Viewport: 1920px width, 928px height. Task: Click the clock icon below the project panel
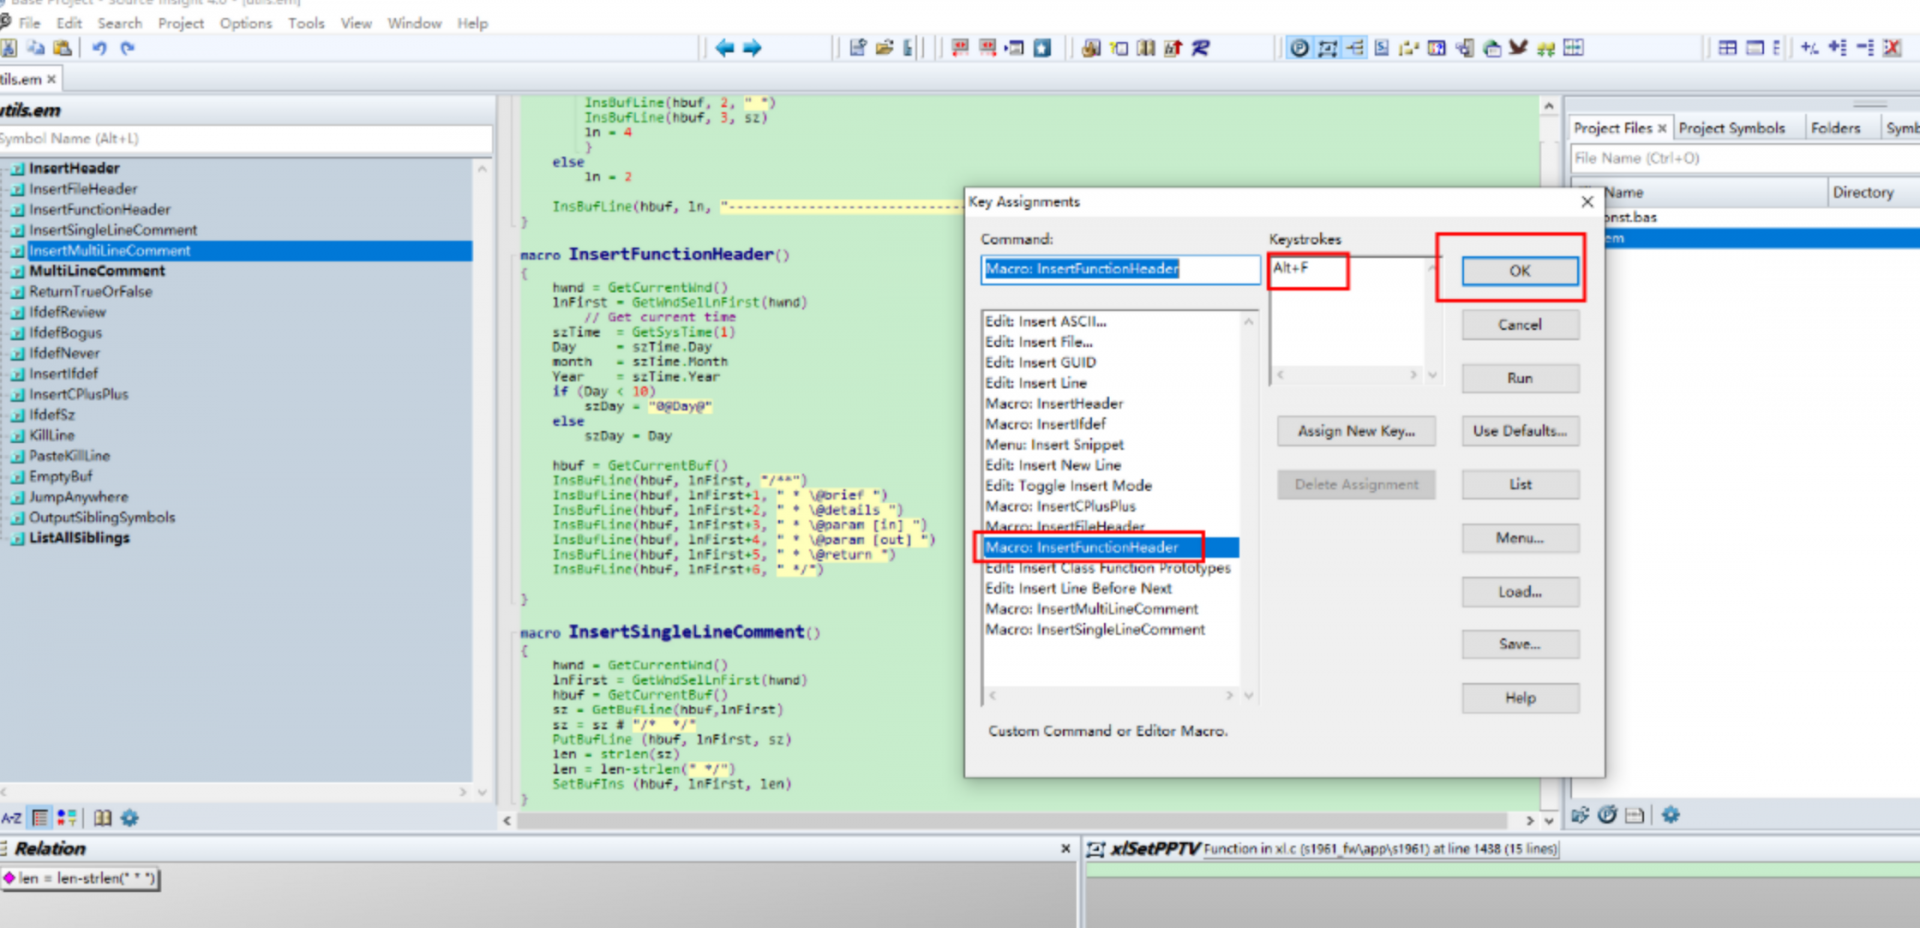(x=1607, y=815)
